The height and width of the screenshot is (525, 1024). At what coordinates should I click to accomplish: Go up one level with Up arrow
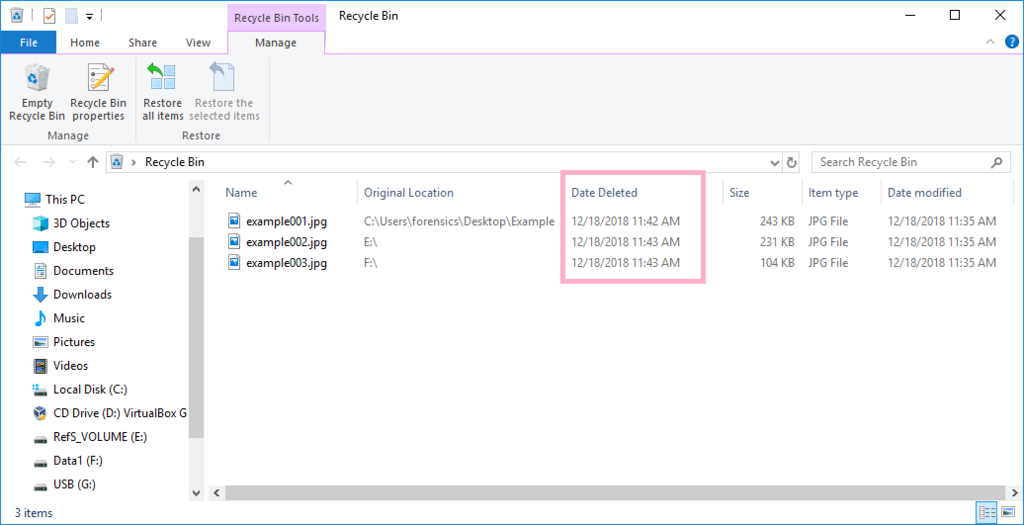coord(93,162)
